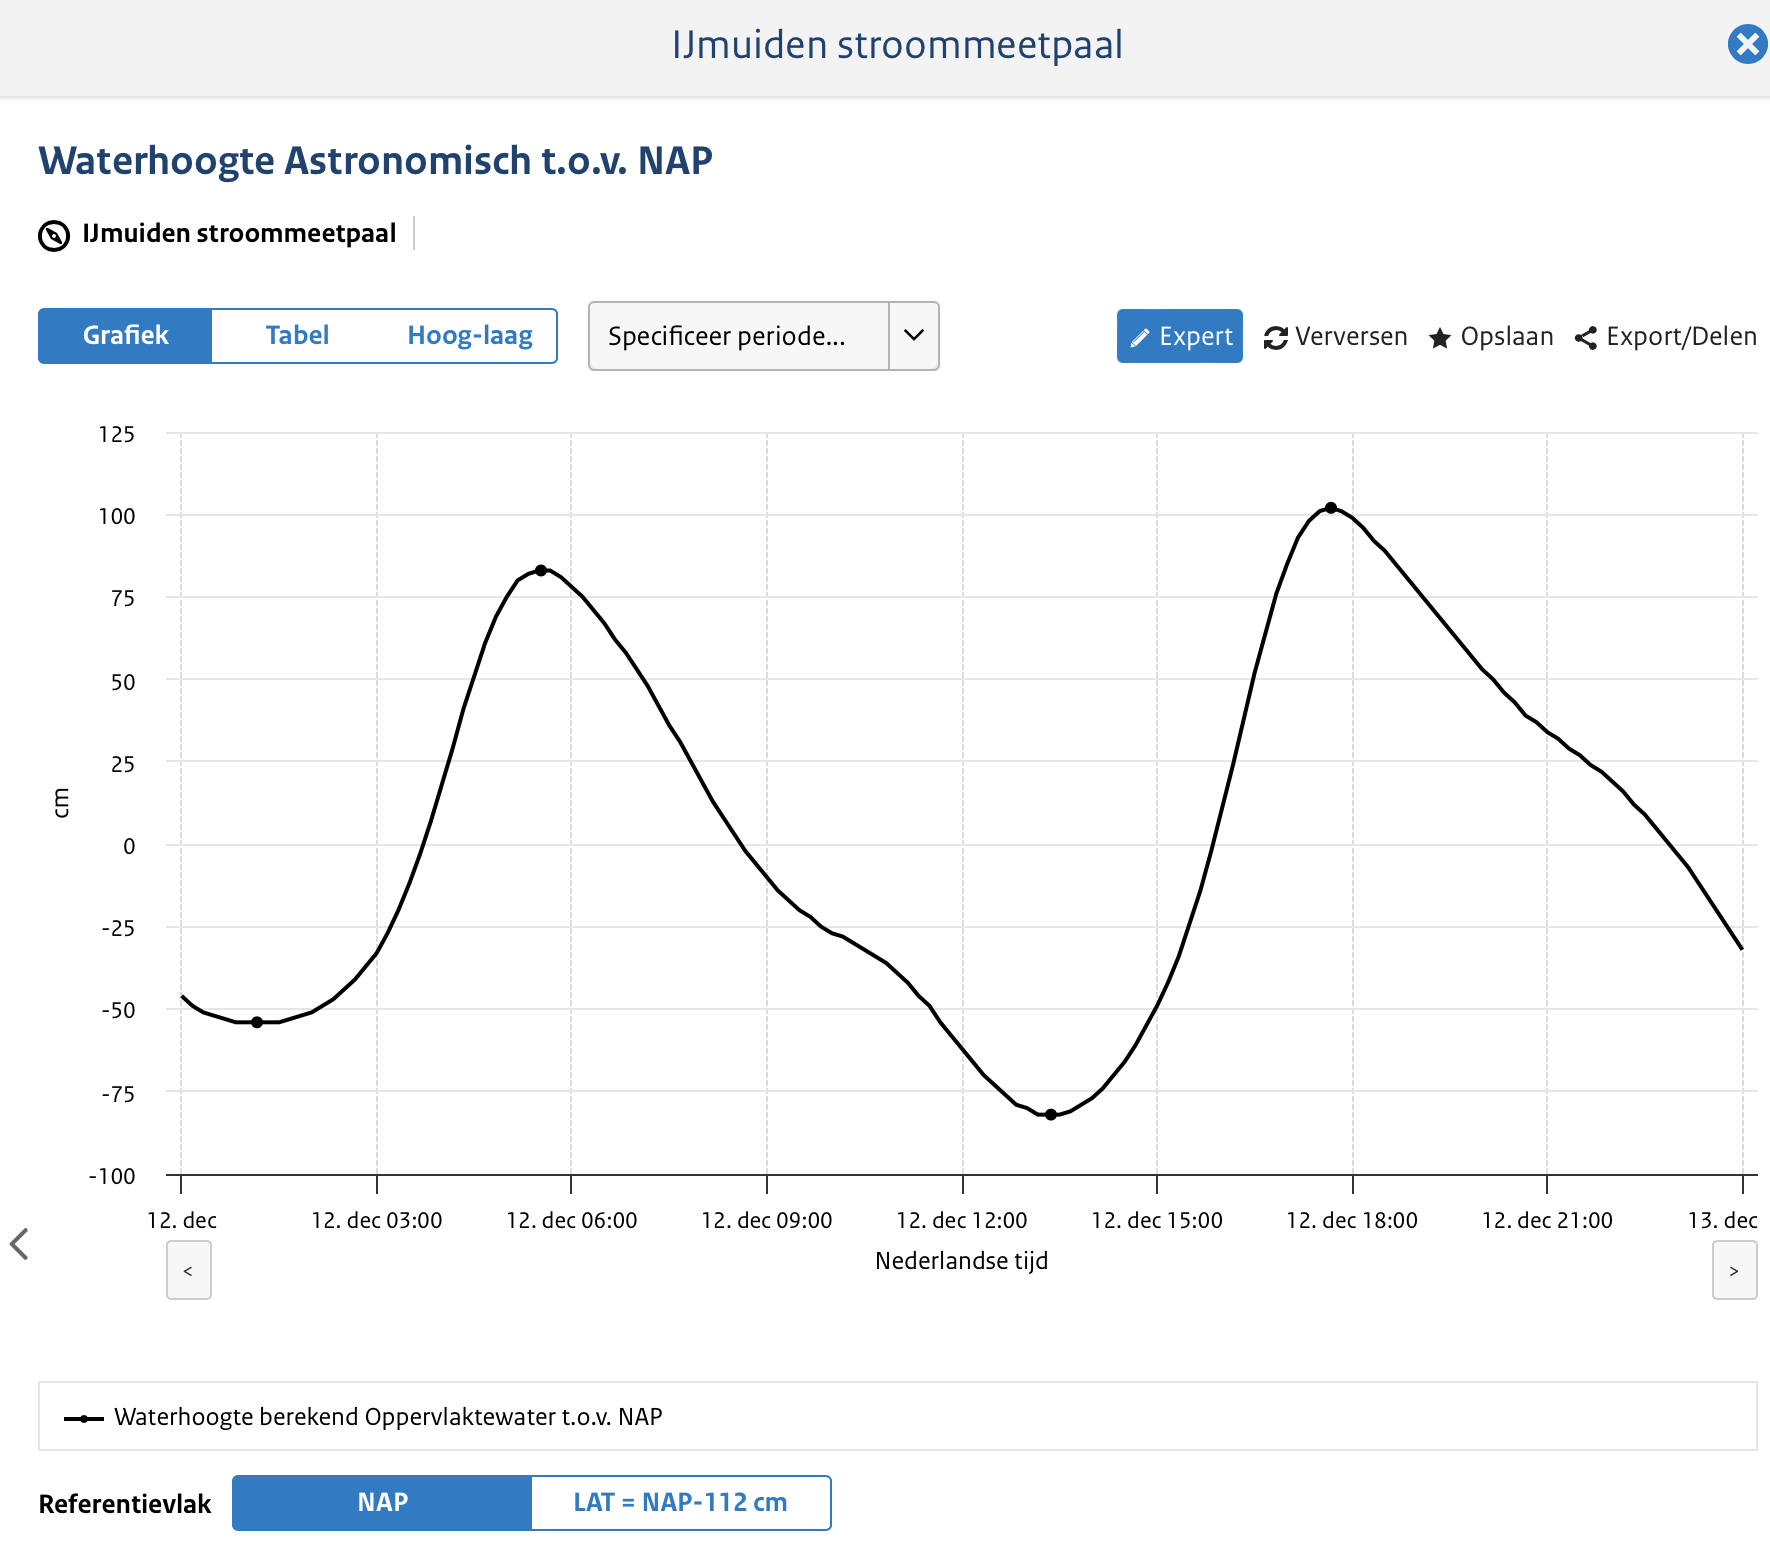
Task: Open the Hoog-laag tab
Action: (470, 335)
